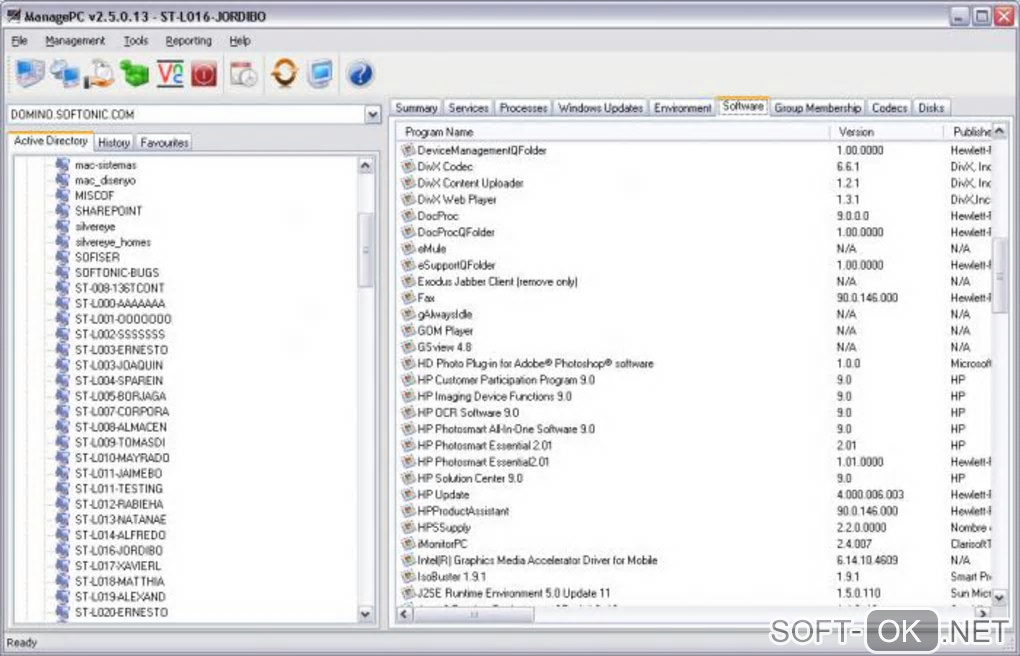Select ST-L017-XAVIERL in the tree
1020x656 pixels.
pos(118,566)
